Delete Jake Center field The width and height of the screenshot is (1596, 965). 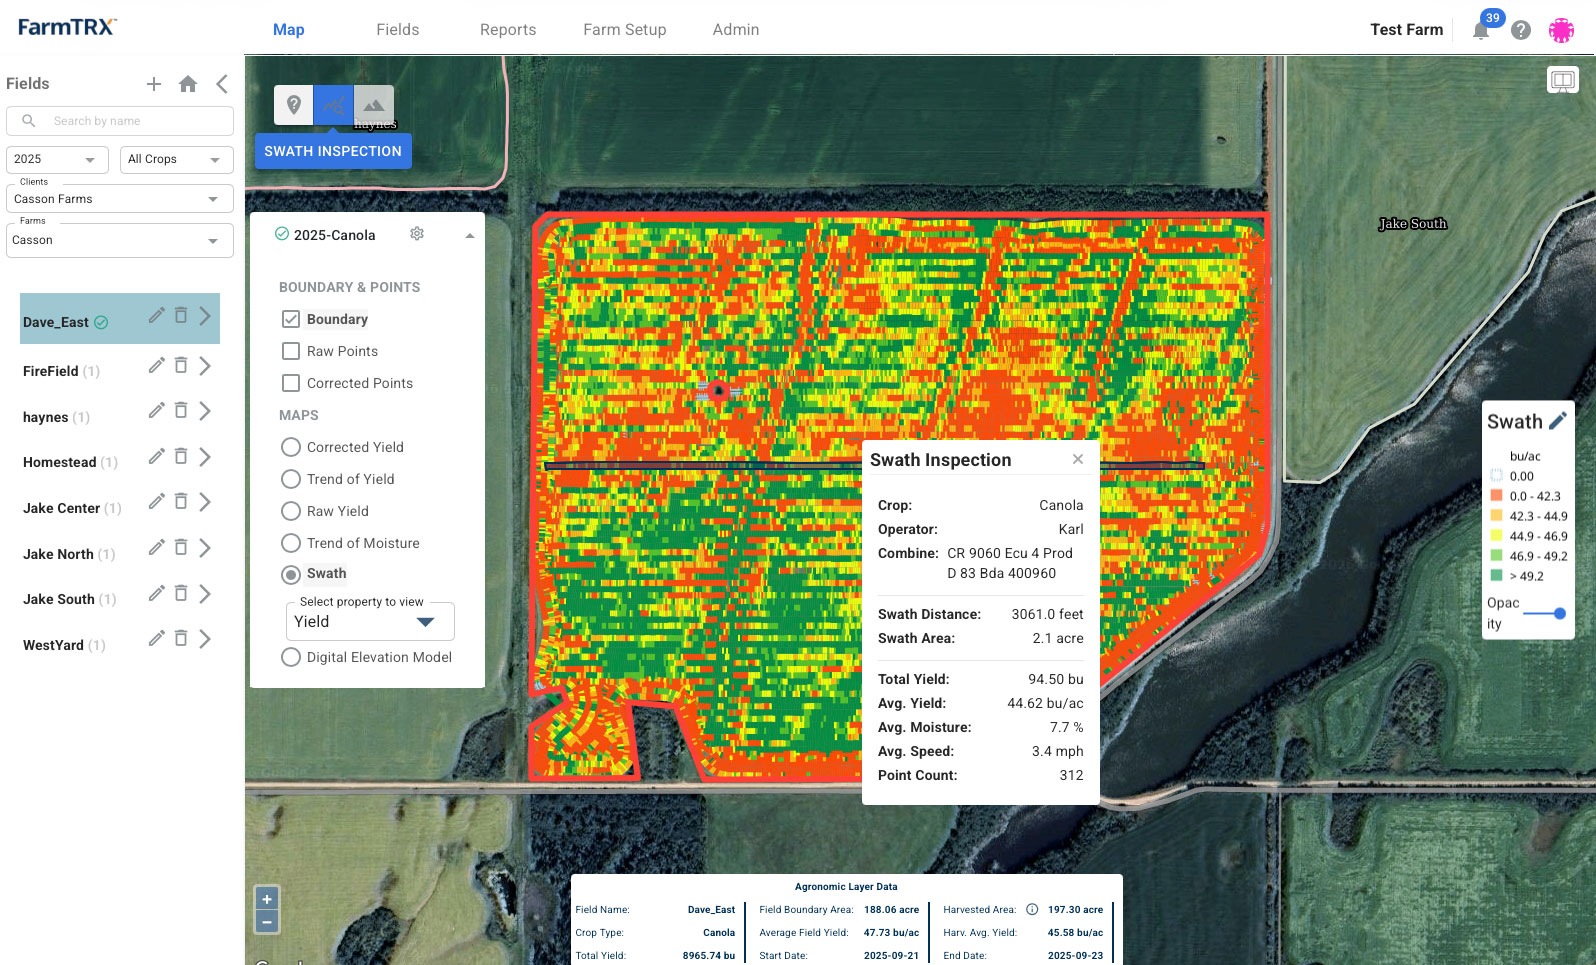(181, 501)
